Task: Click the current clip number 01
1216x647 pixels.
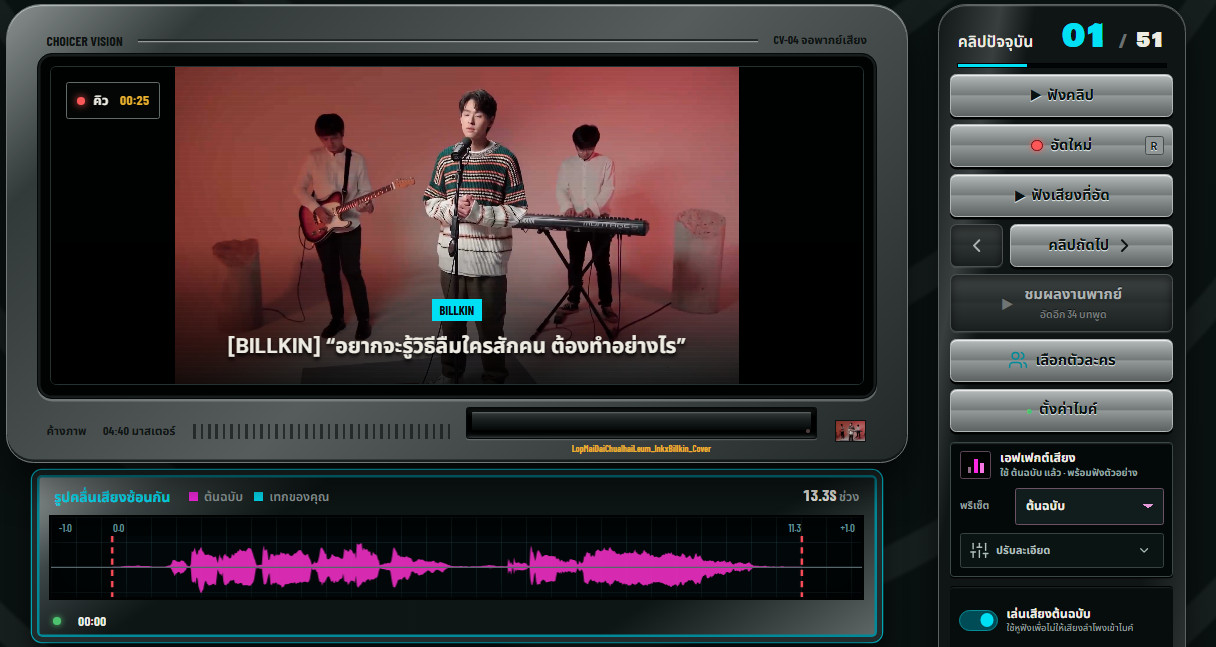Action: (1083, 37)
